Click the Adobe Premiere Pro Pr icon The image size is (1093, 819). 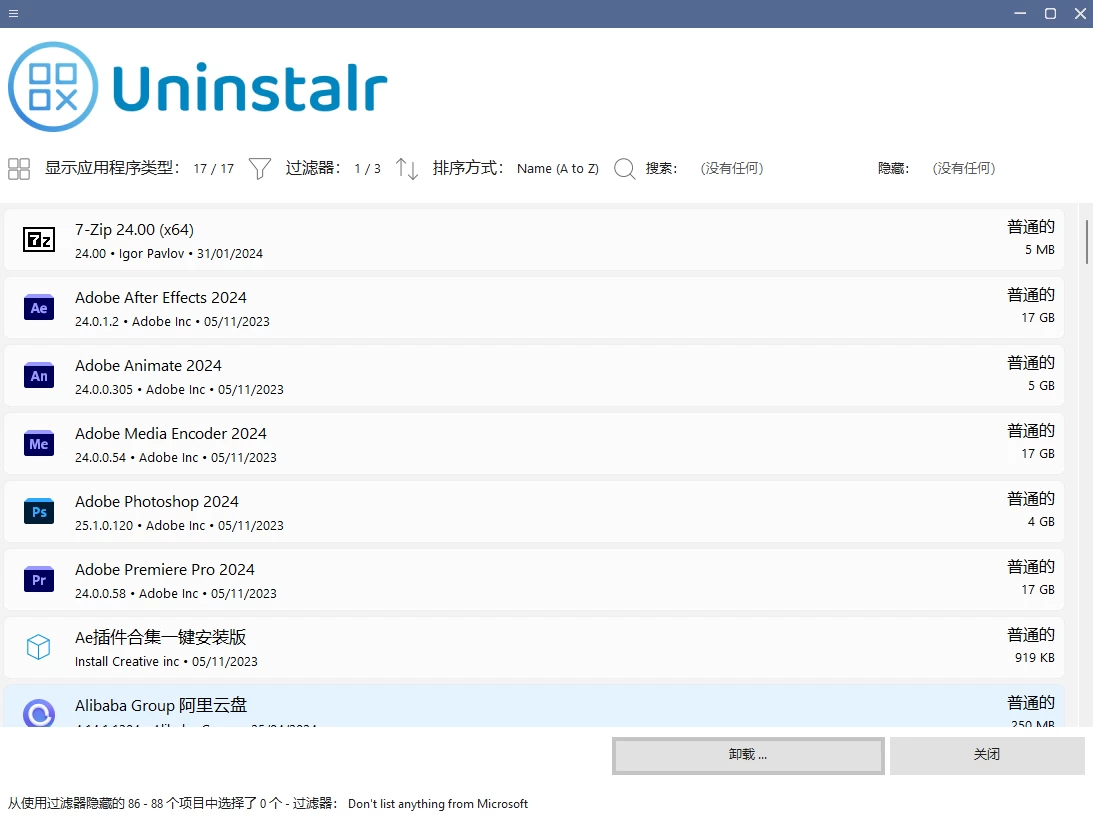39,580
